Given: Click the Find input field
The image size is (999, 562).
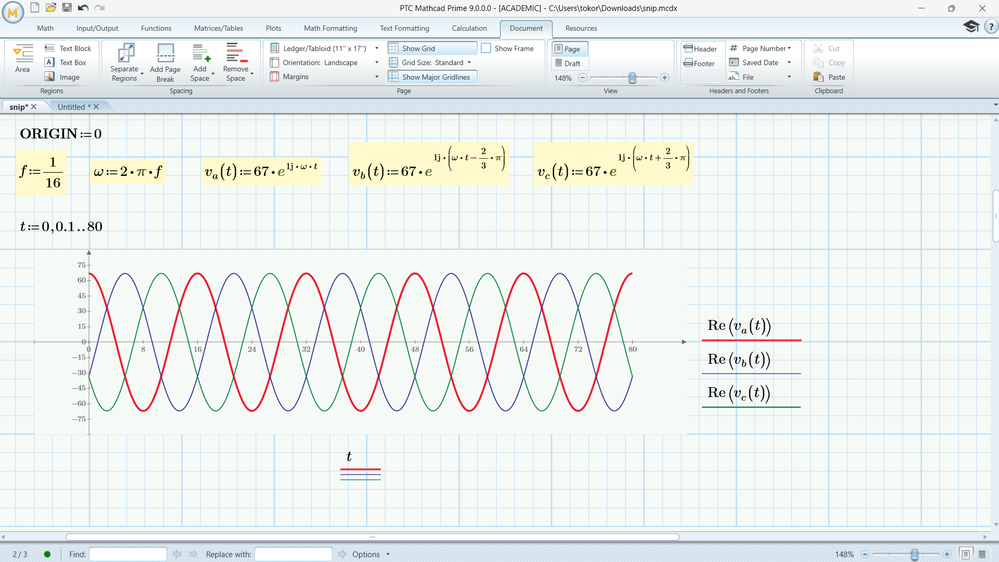Looking at the screenshot, I should 128,554.
